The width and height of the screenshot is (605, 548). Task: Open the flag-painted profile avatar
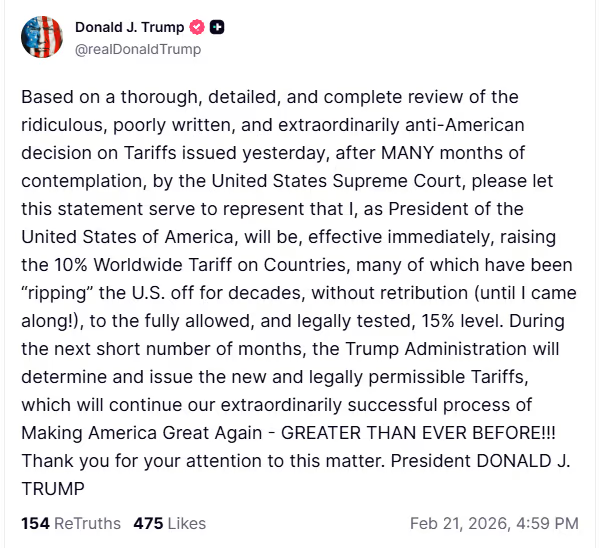pyautogui.click(x=42, y=37)
